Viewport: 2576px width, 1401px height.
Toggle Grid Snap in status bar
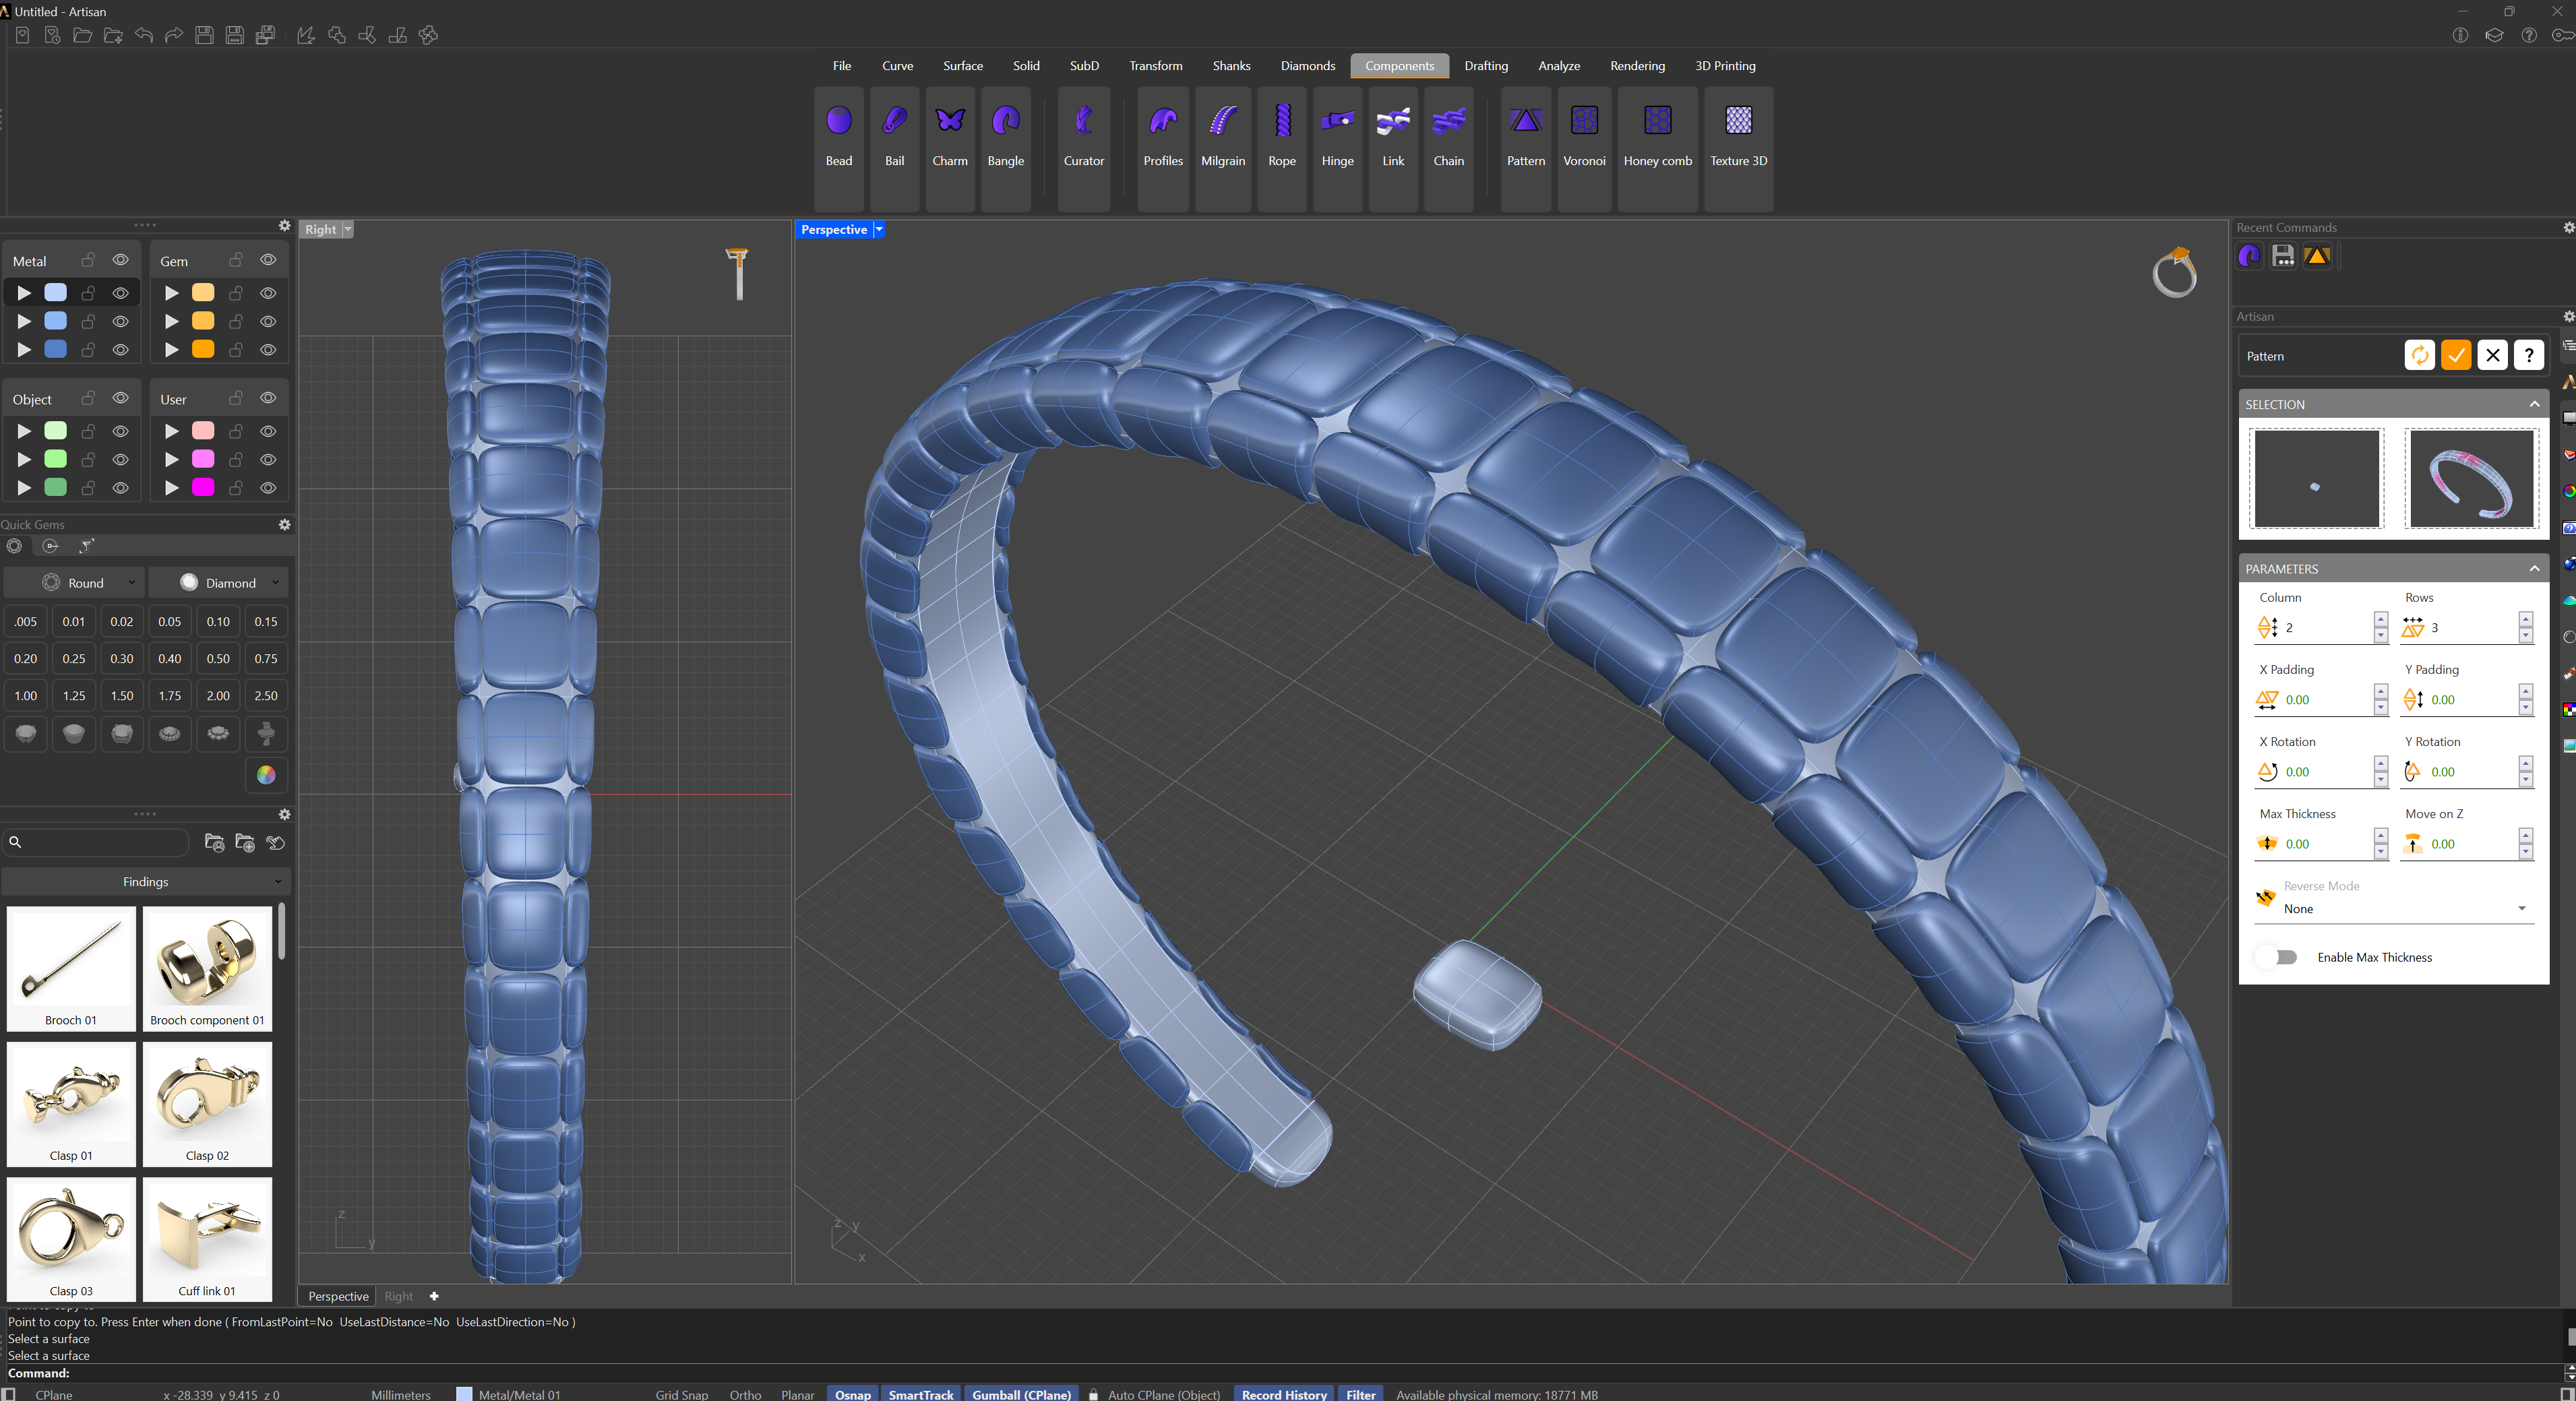pos(682,1394)
